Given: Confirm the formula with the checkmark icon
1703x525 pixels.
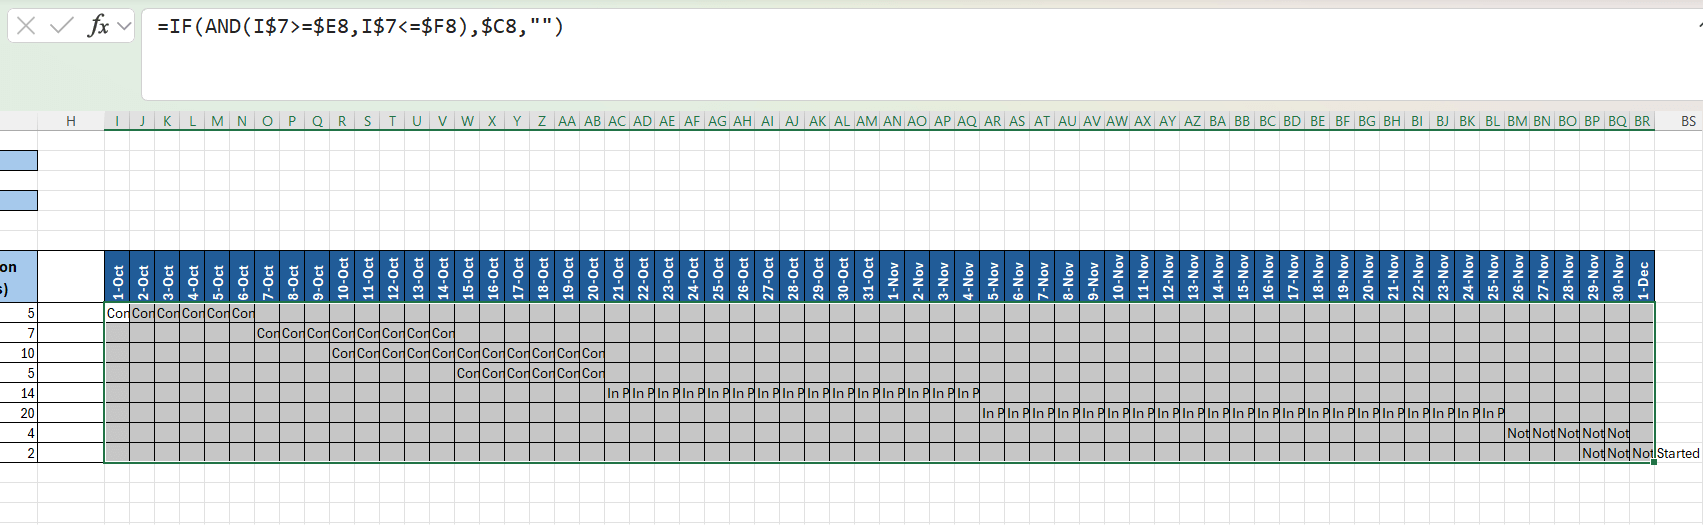Looking at the screenshot, I should click(62, 26).
